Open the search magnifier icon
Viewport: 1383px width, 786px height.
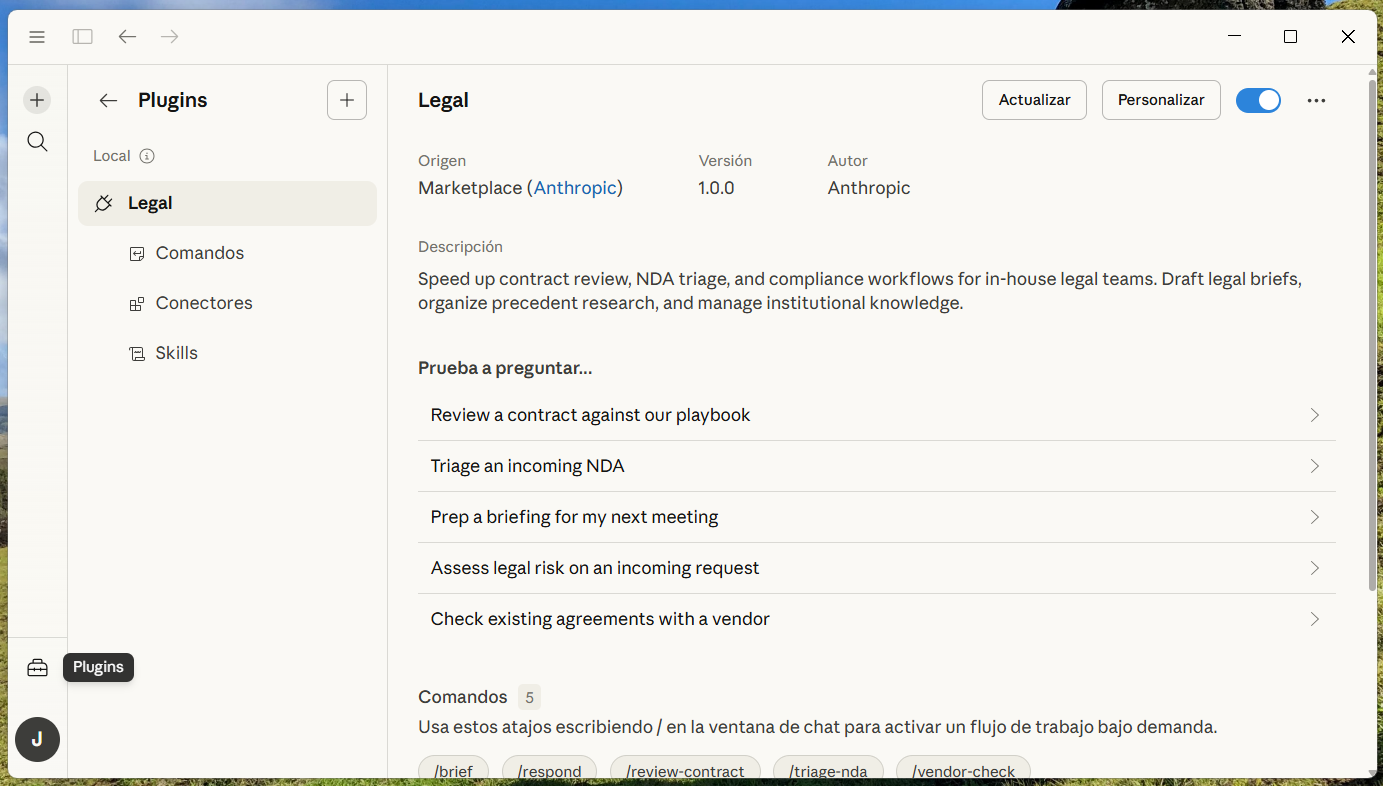(37, 142)
